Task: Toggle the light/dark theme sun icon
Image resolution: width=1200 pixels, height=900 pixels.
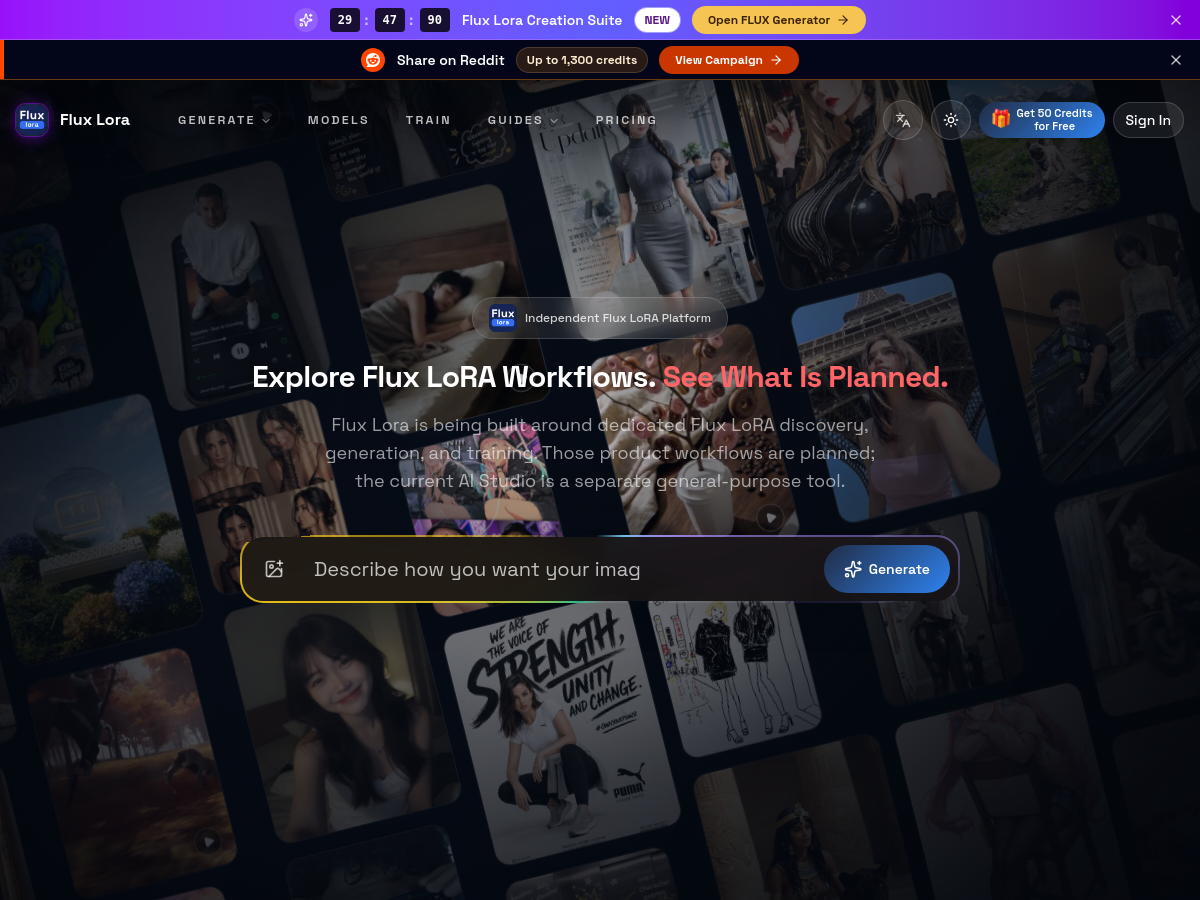Action: (x=951, y=120)
